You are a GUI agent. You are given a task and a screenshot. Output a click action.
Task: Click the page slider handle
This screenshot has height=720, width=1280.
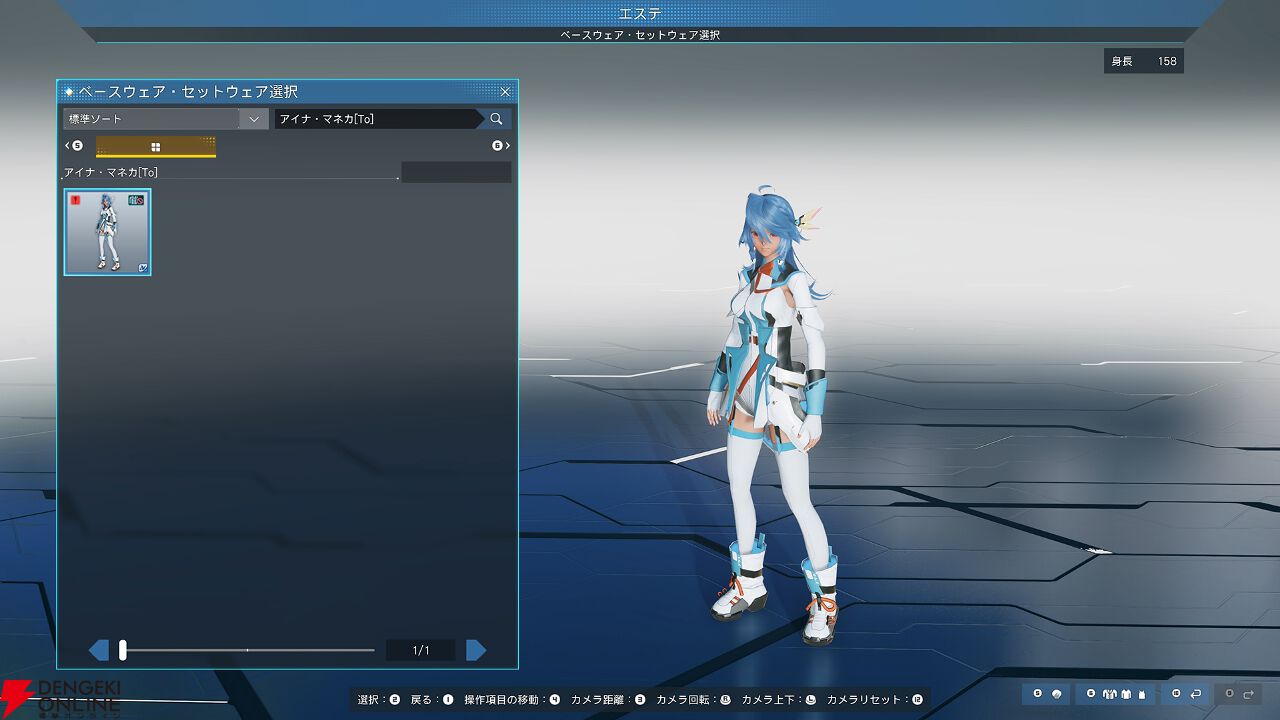point(123,651)
